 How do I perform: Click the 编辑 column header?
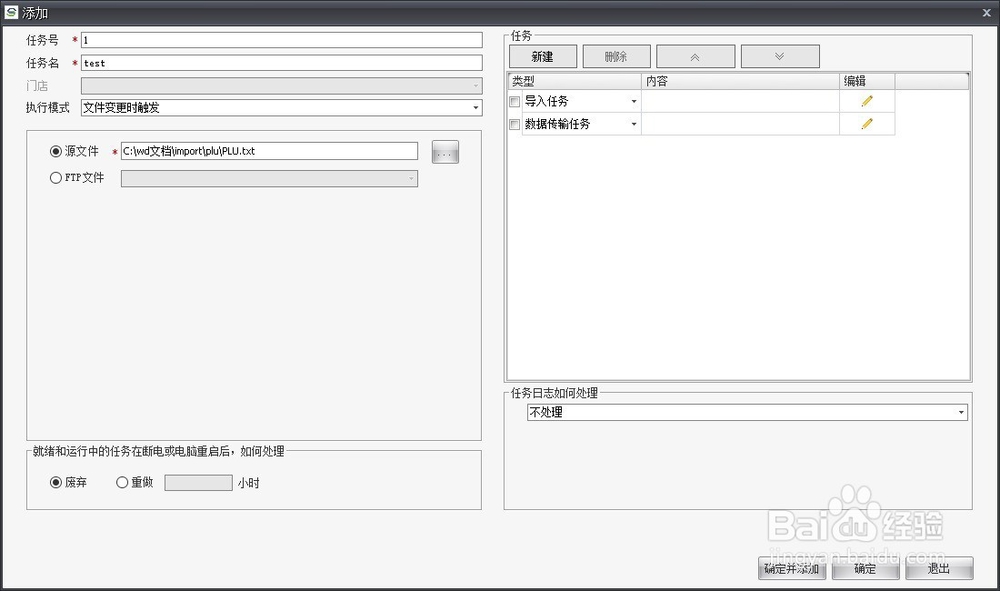point(867,81)
